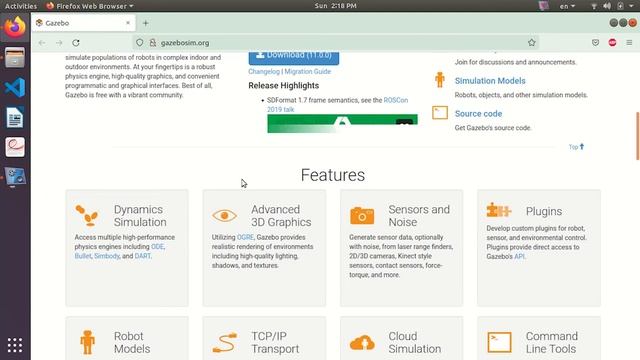The height and width of the screenshot is (360, 640).
Task: Click the Advanced 3D Graphics eye icon
Action: click(224, 216)
